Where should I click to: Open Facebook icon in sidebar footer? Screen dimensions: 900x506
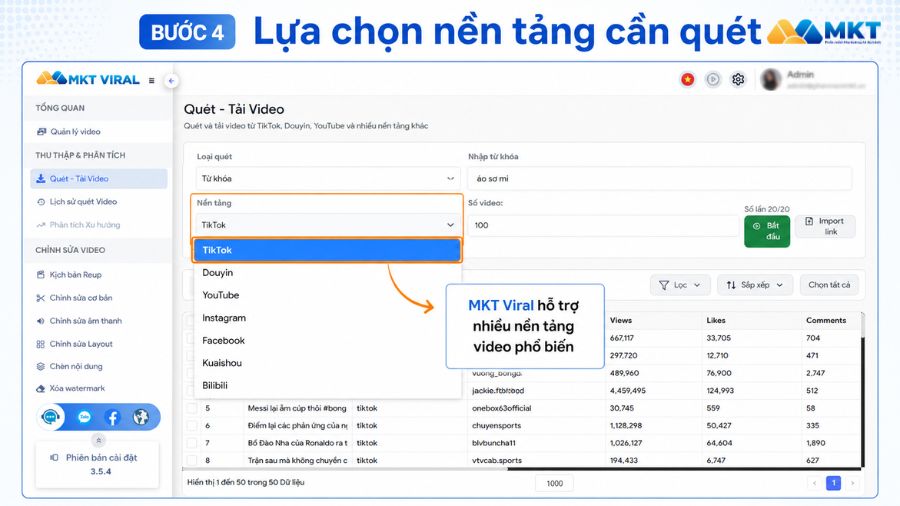point(112,417)
